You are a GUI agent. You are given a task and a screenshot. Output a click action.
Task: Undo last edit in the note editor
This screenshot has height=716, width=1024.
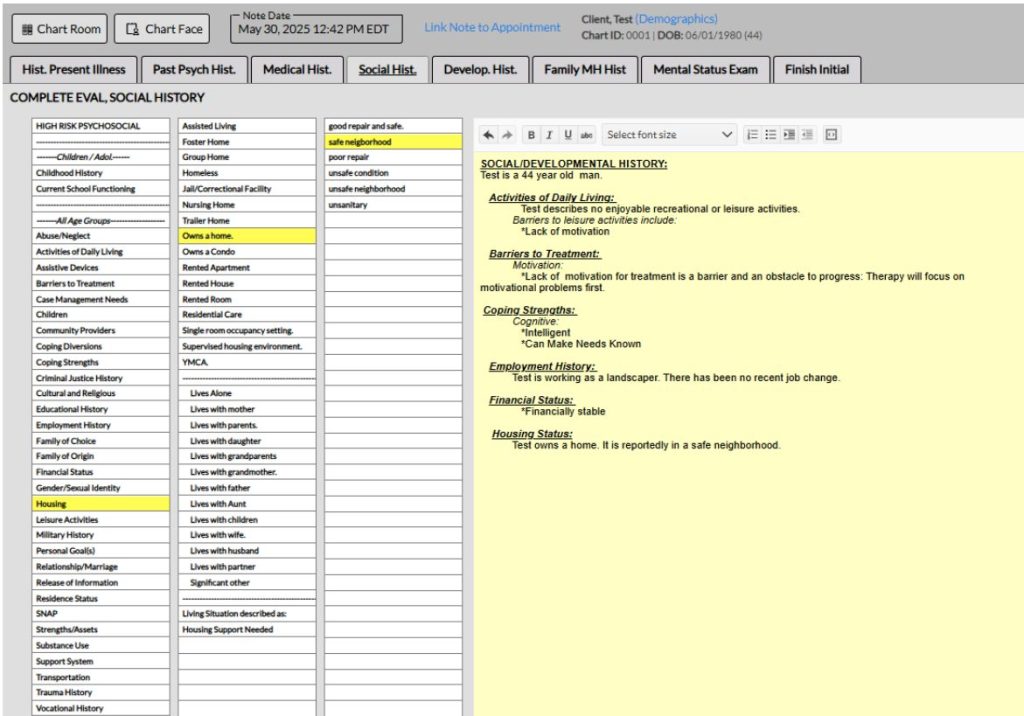[488, 134]
